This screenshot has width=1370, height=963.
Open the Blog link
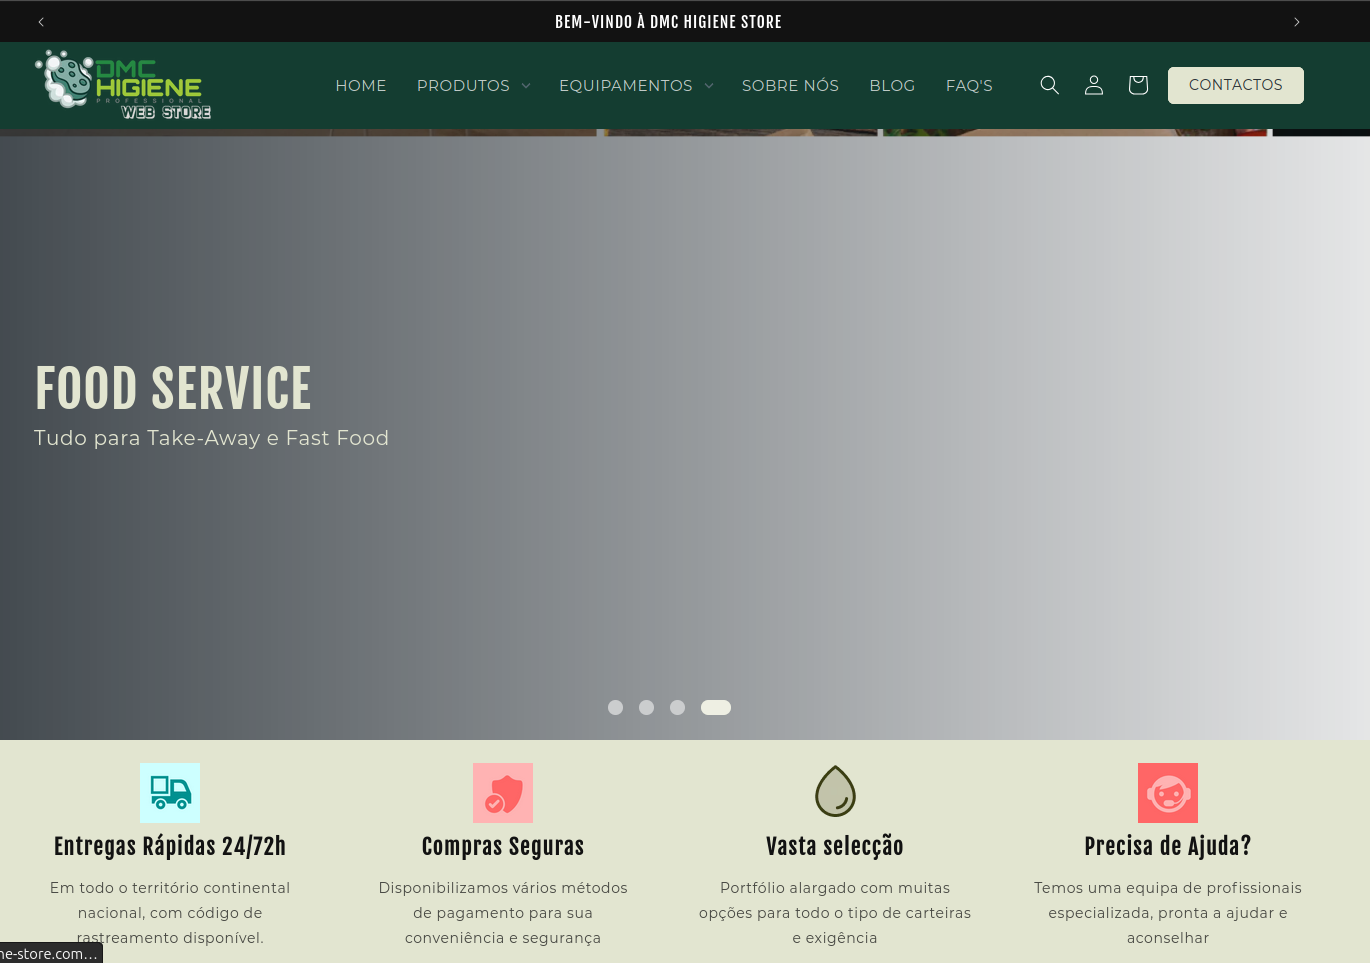(892, 86)
